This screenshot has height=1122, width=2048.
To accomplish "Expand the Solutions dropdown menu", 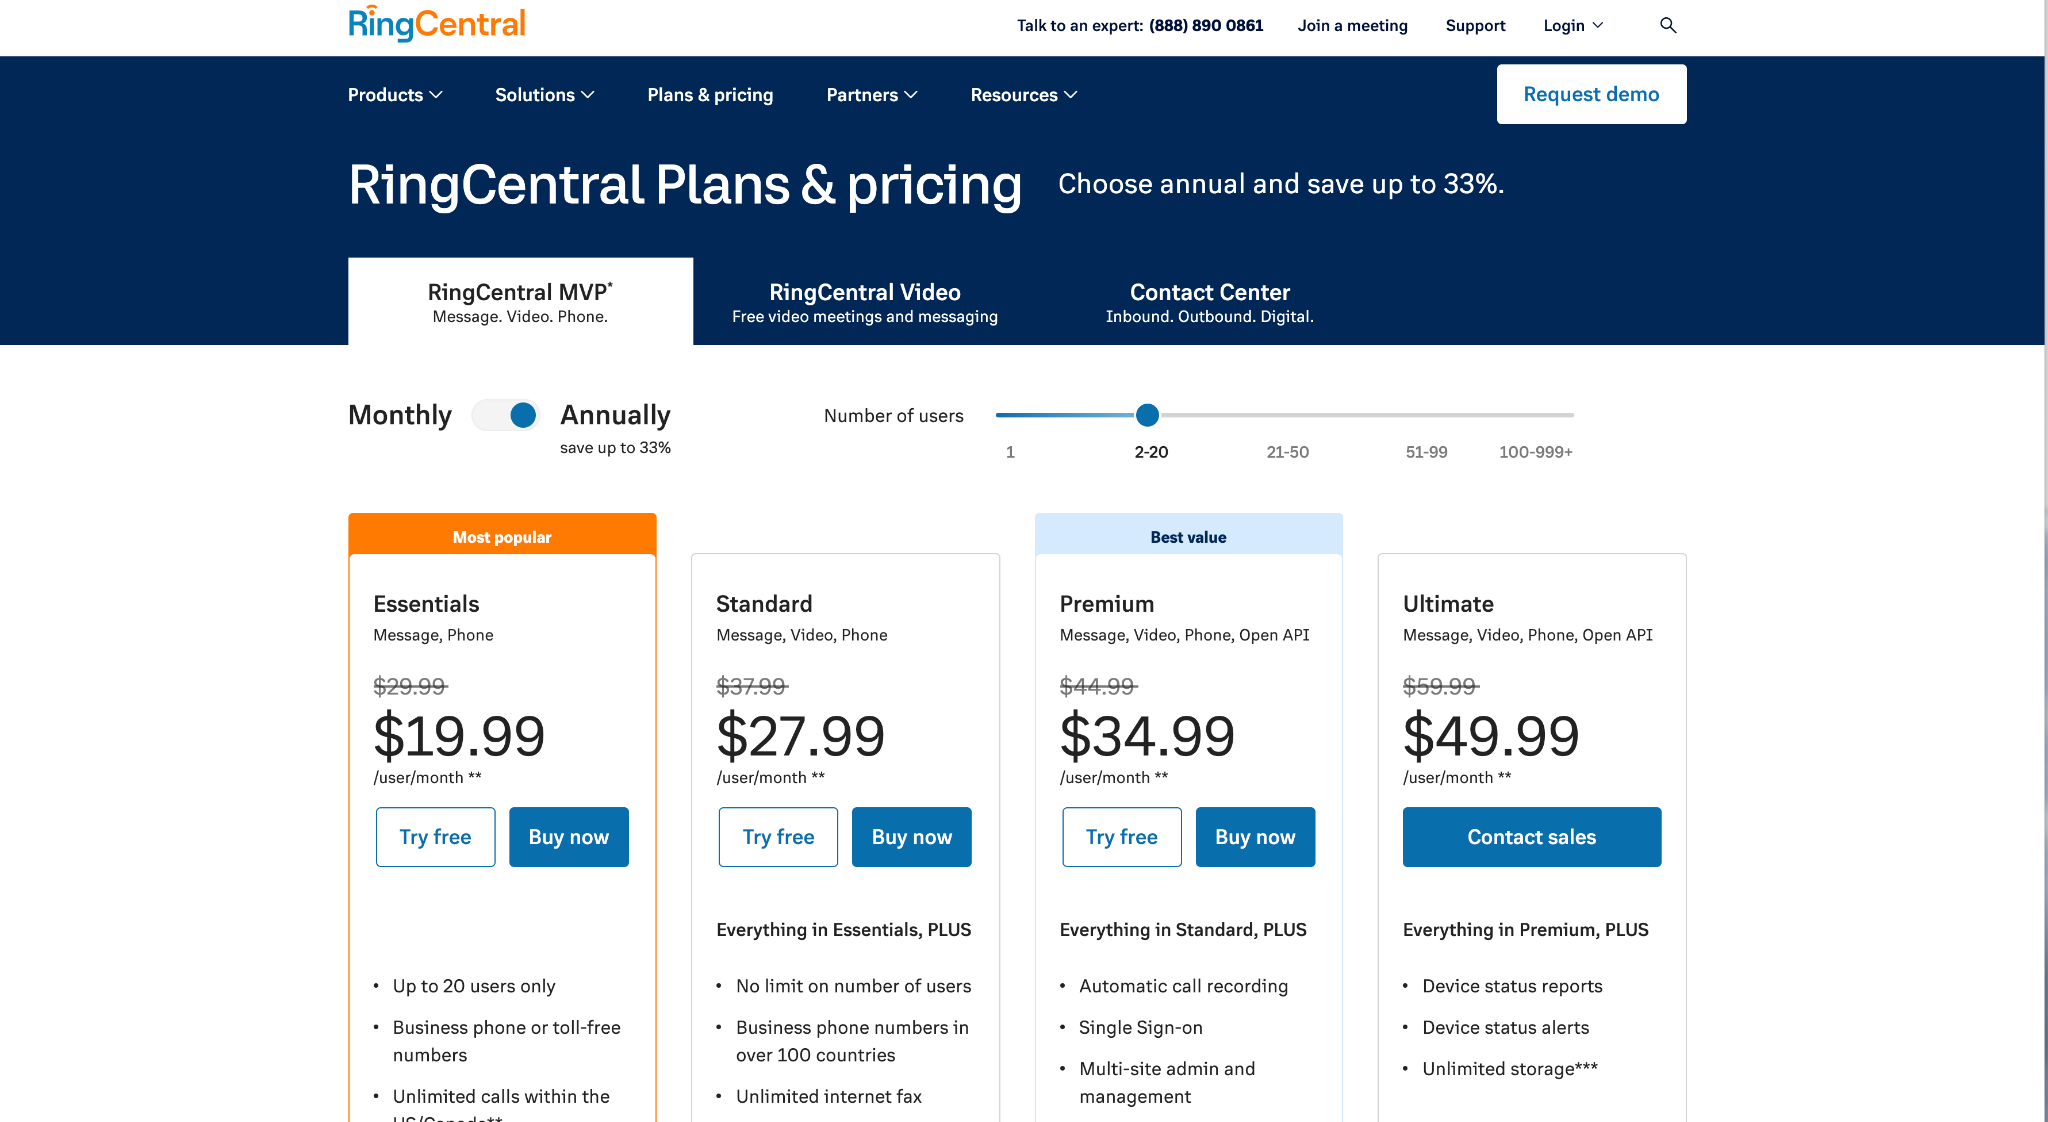I will click(x=544, y=95).
